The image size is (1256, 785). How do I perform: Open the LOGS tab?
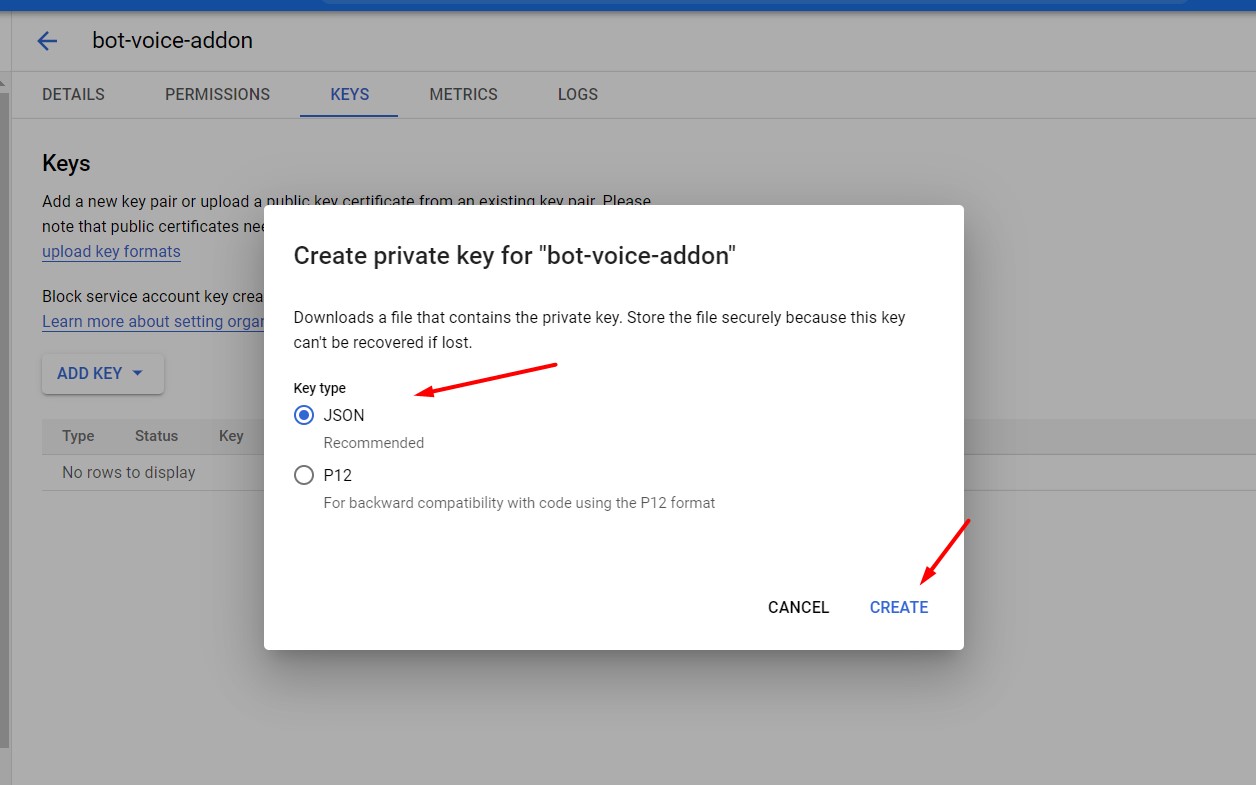[577, 94]
